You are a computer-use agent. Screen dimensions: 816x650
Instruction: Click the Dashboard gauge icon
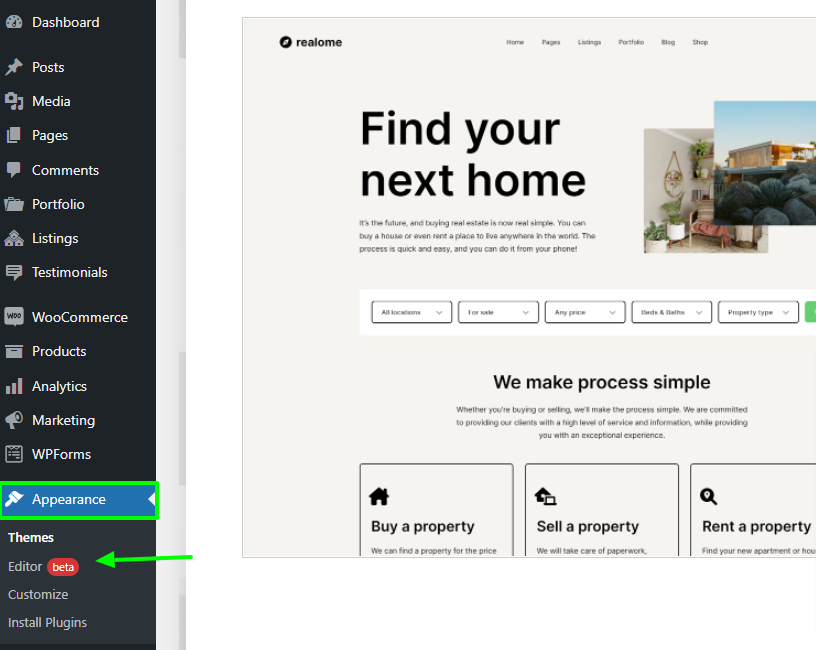pos(14,22)
